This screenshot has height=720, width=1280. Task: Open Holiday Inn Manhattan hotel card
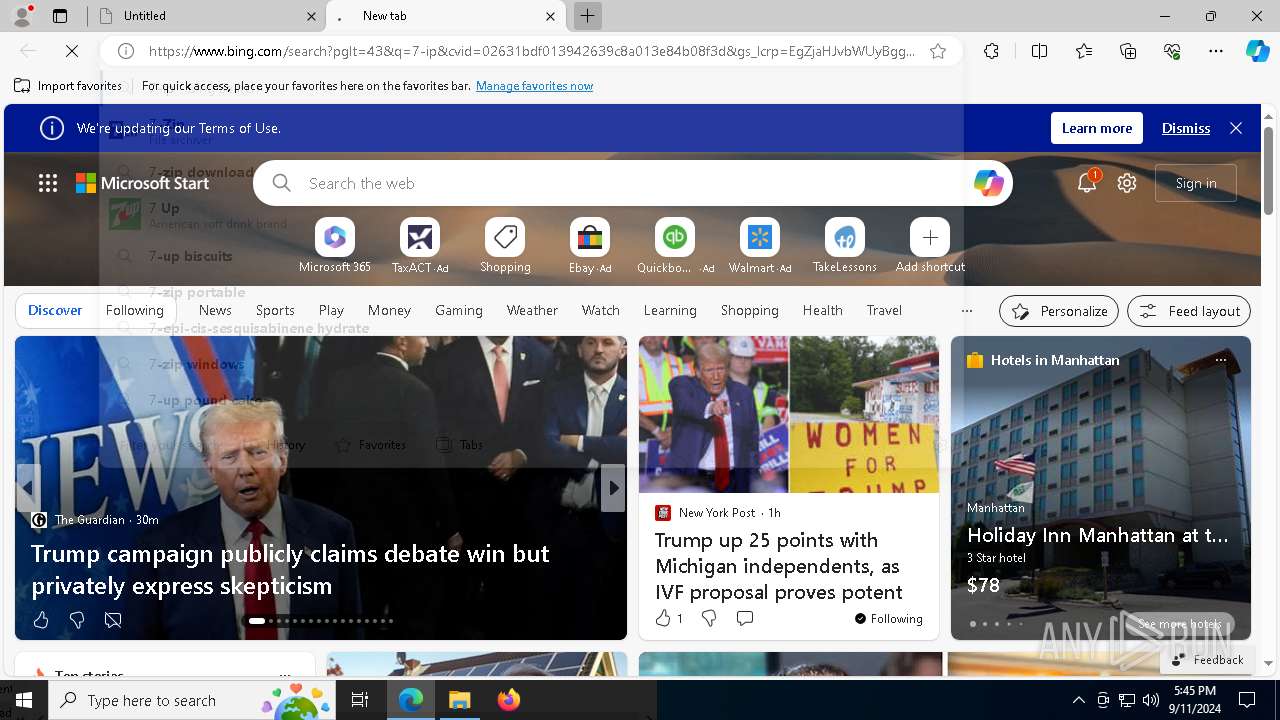point(1101,488)
